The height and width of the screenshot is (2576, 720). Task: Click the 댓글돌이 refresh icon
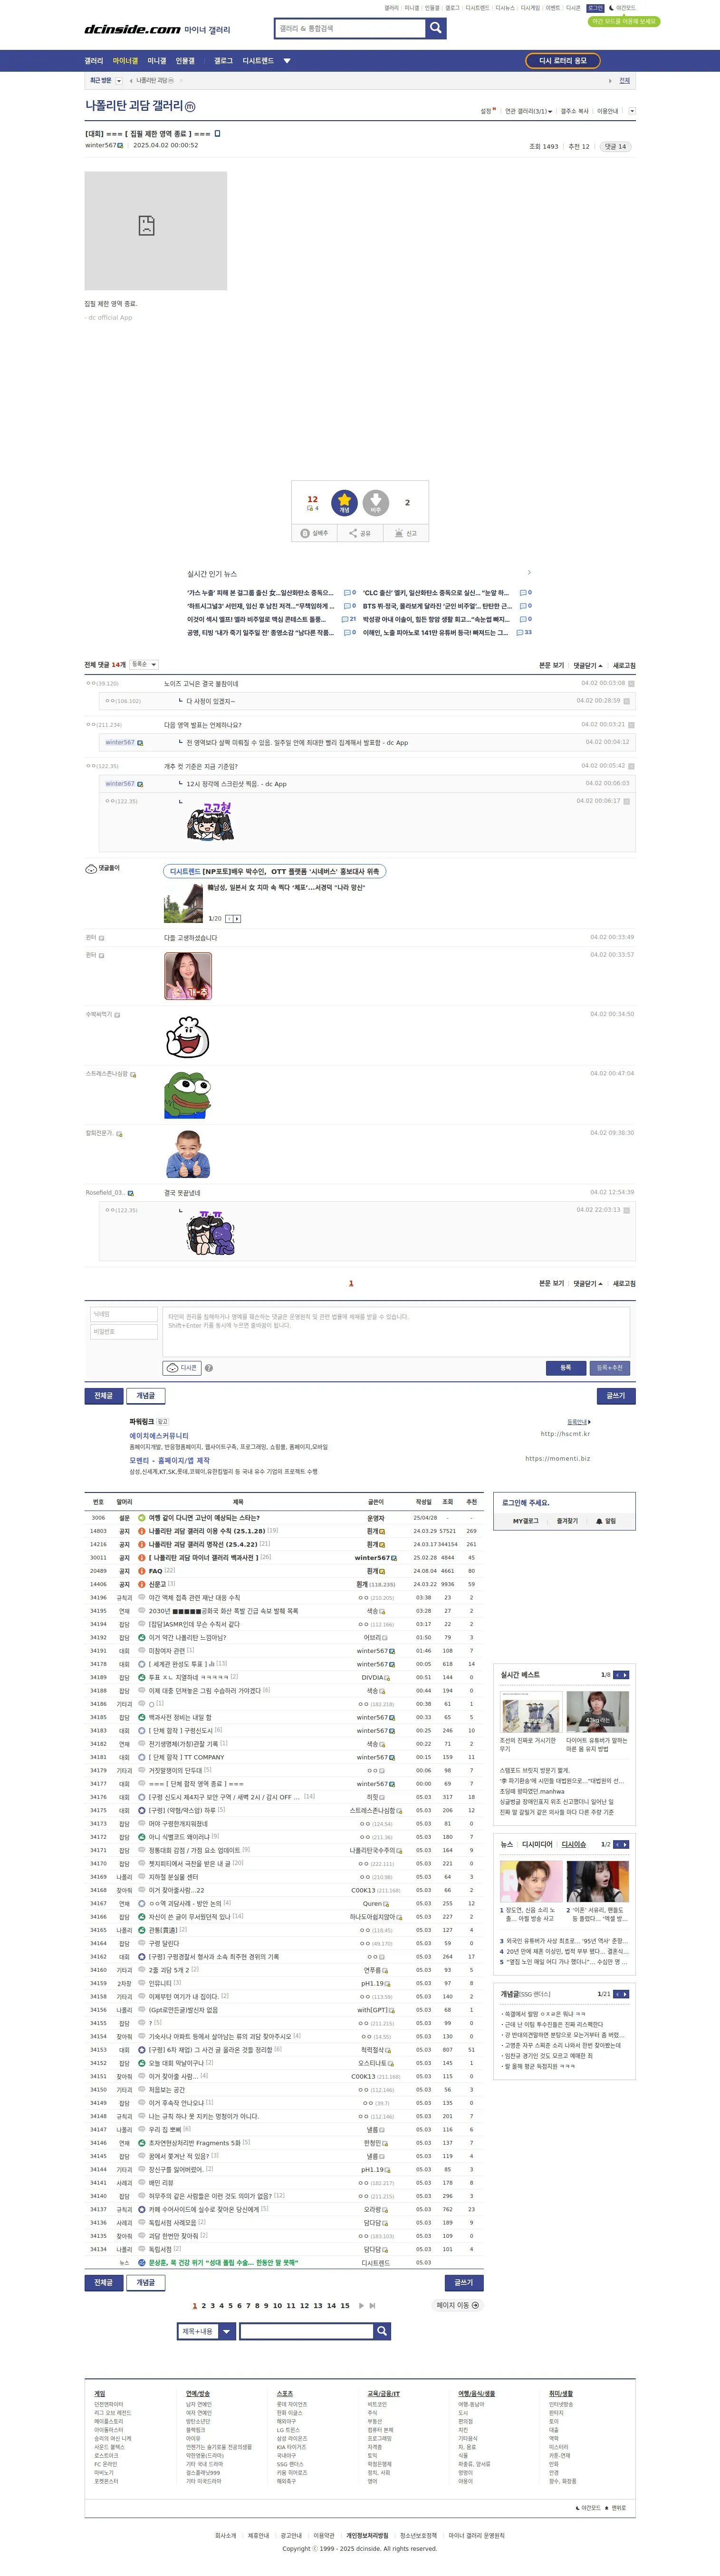click(x=91, y=868)
